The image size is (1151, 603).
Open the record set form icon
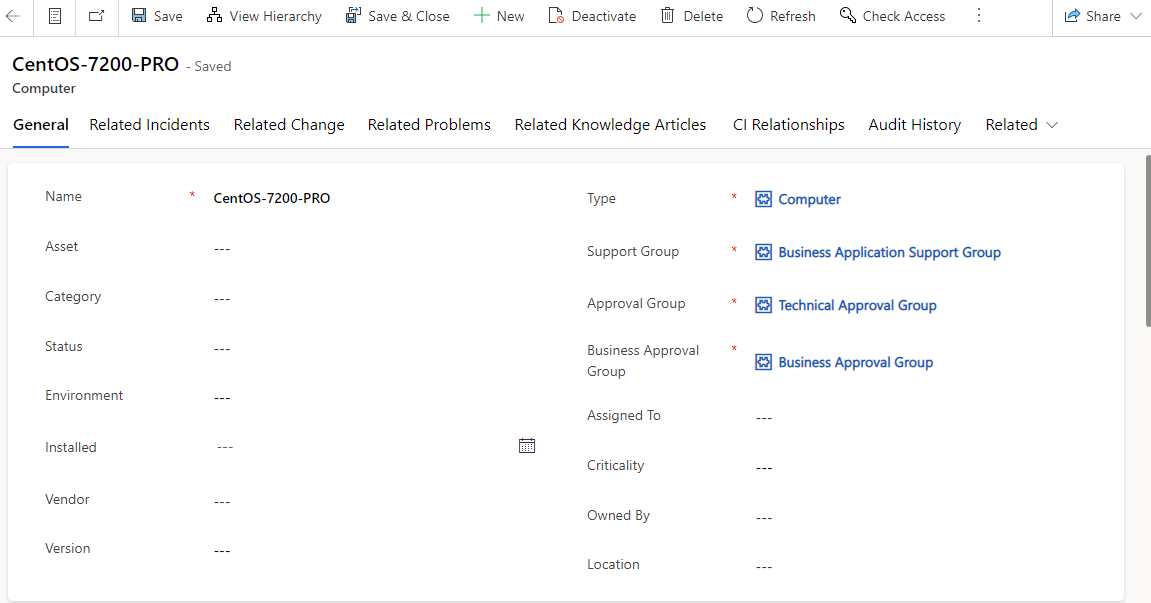54,15
